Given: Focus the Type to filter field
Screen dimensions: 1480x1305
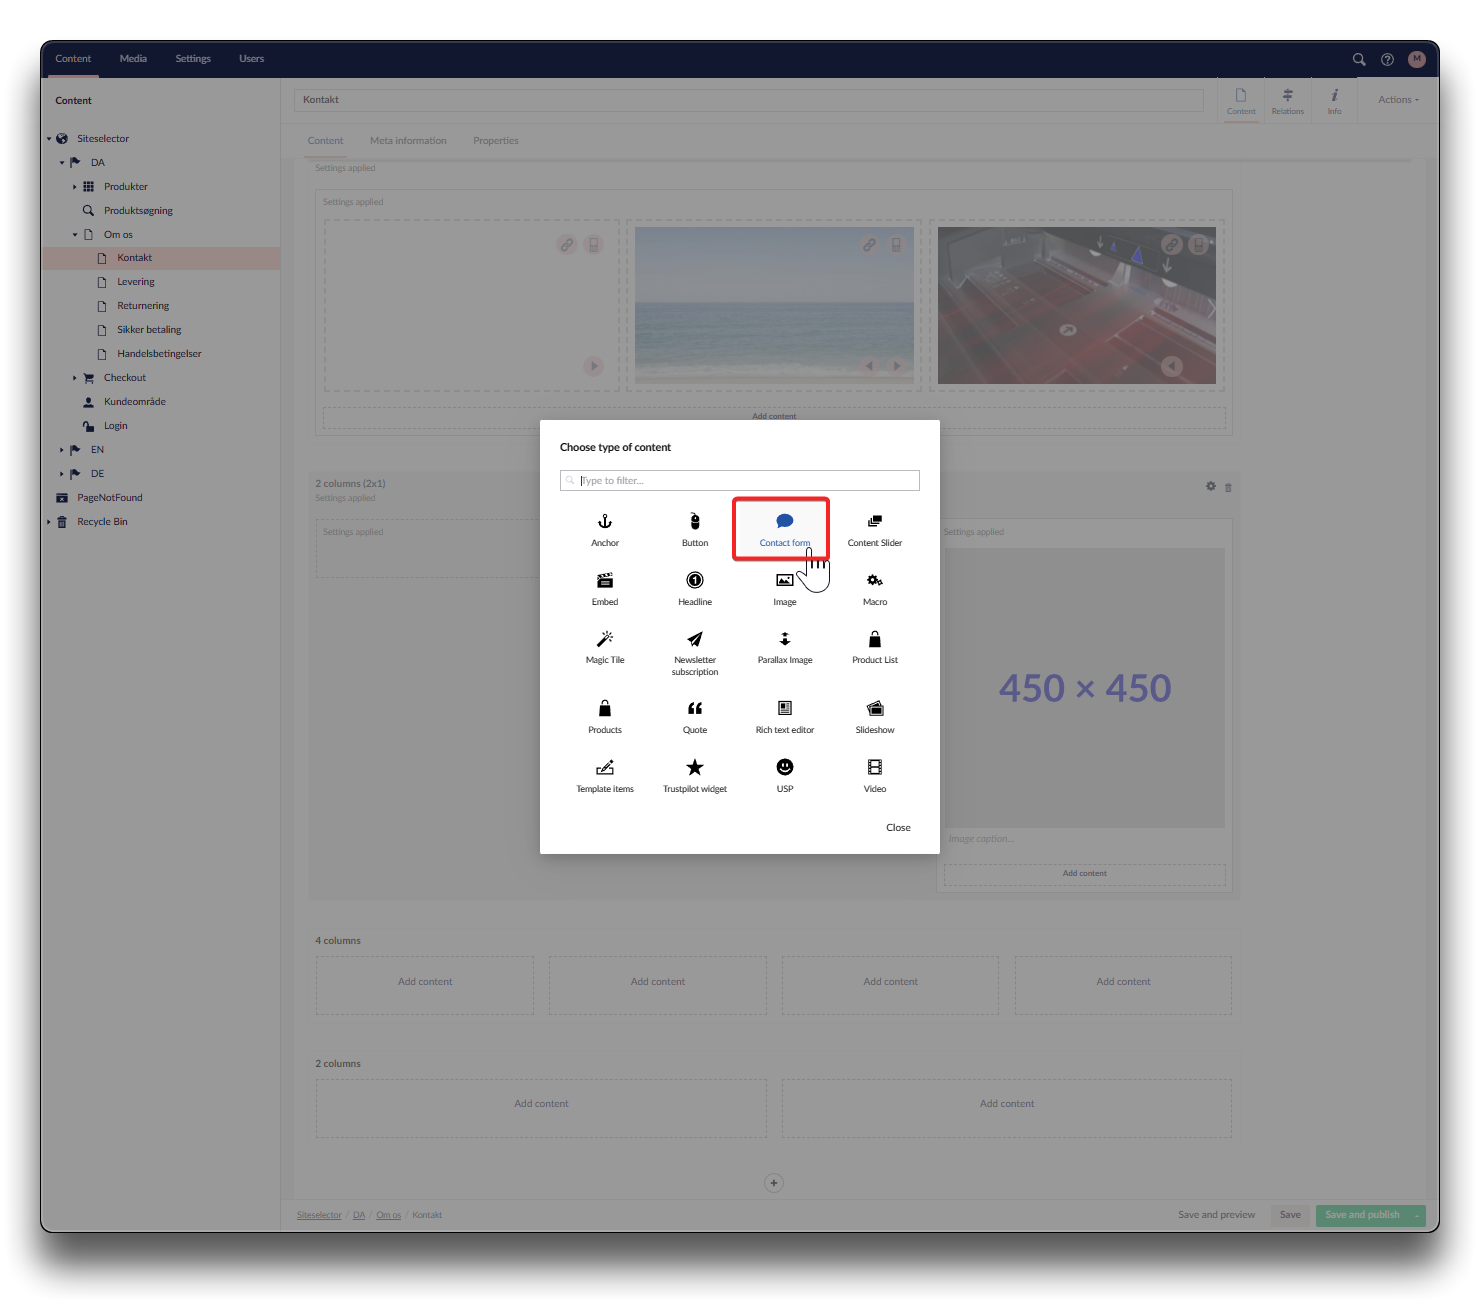Looking at the screenshot, I should (739, 480).
